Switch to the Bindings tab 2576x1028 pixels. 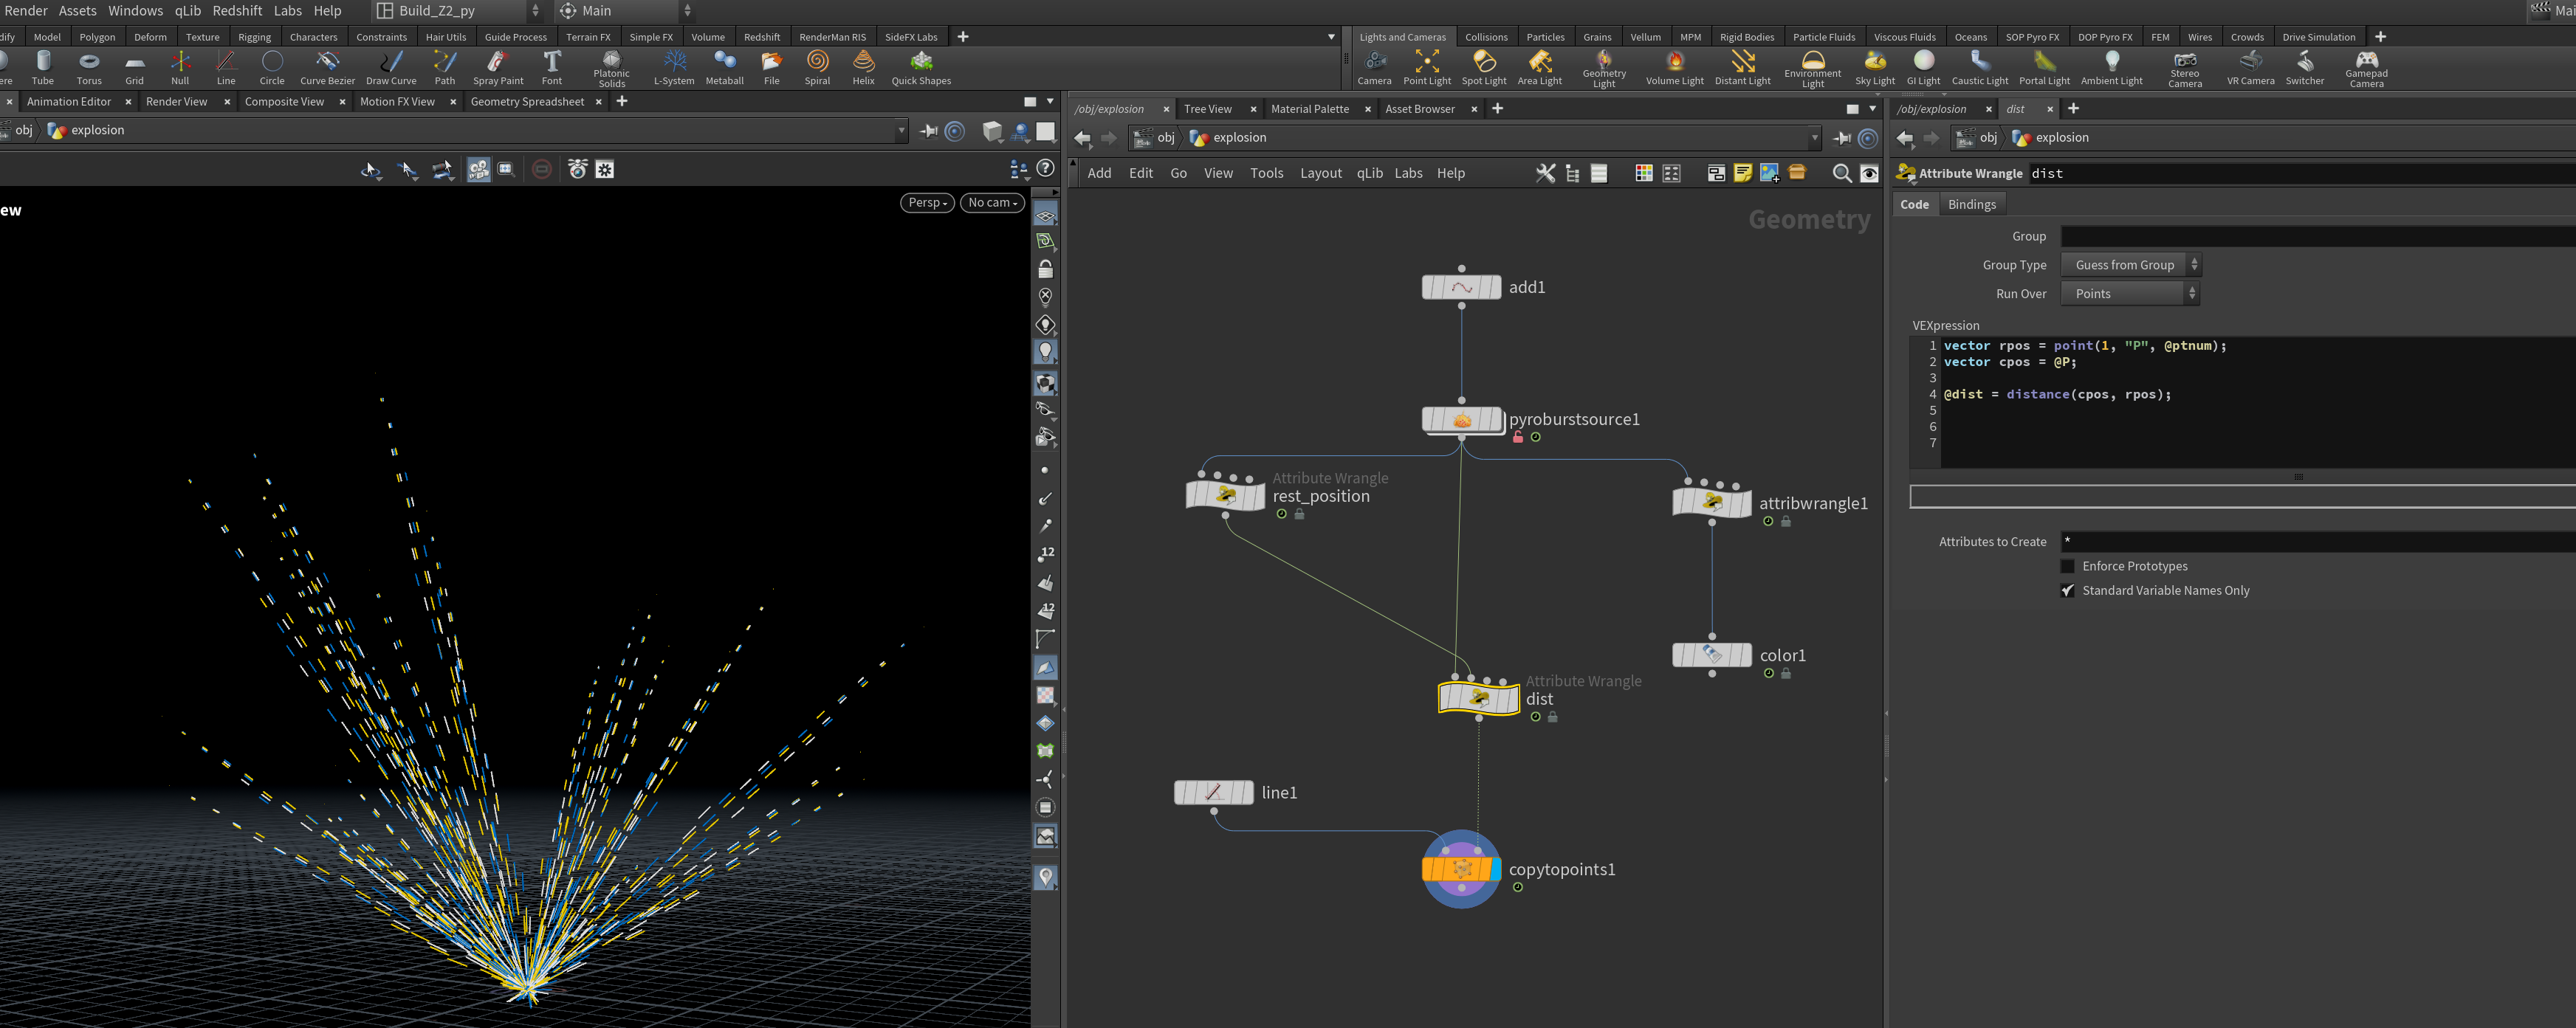(x=1971, y=204)
